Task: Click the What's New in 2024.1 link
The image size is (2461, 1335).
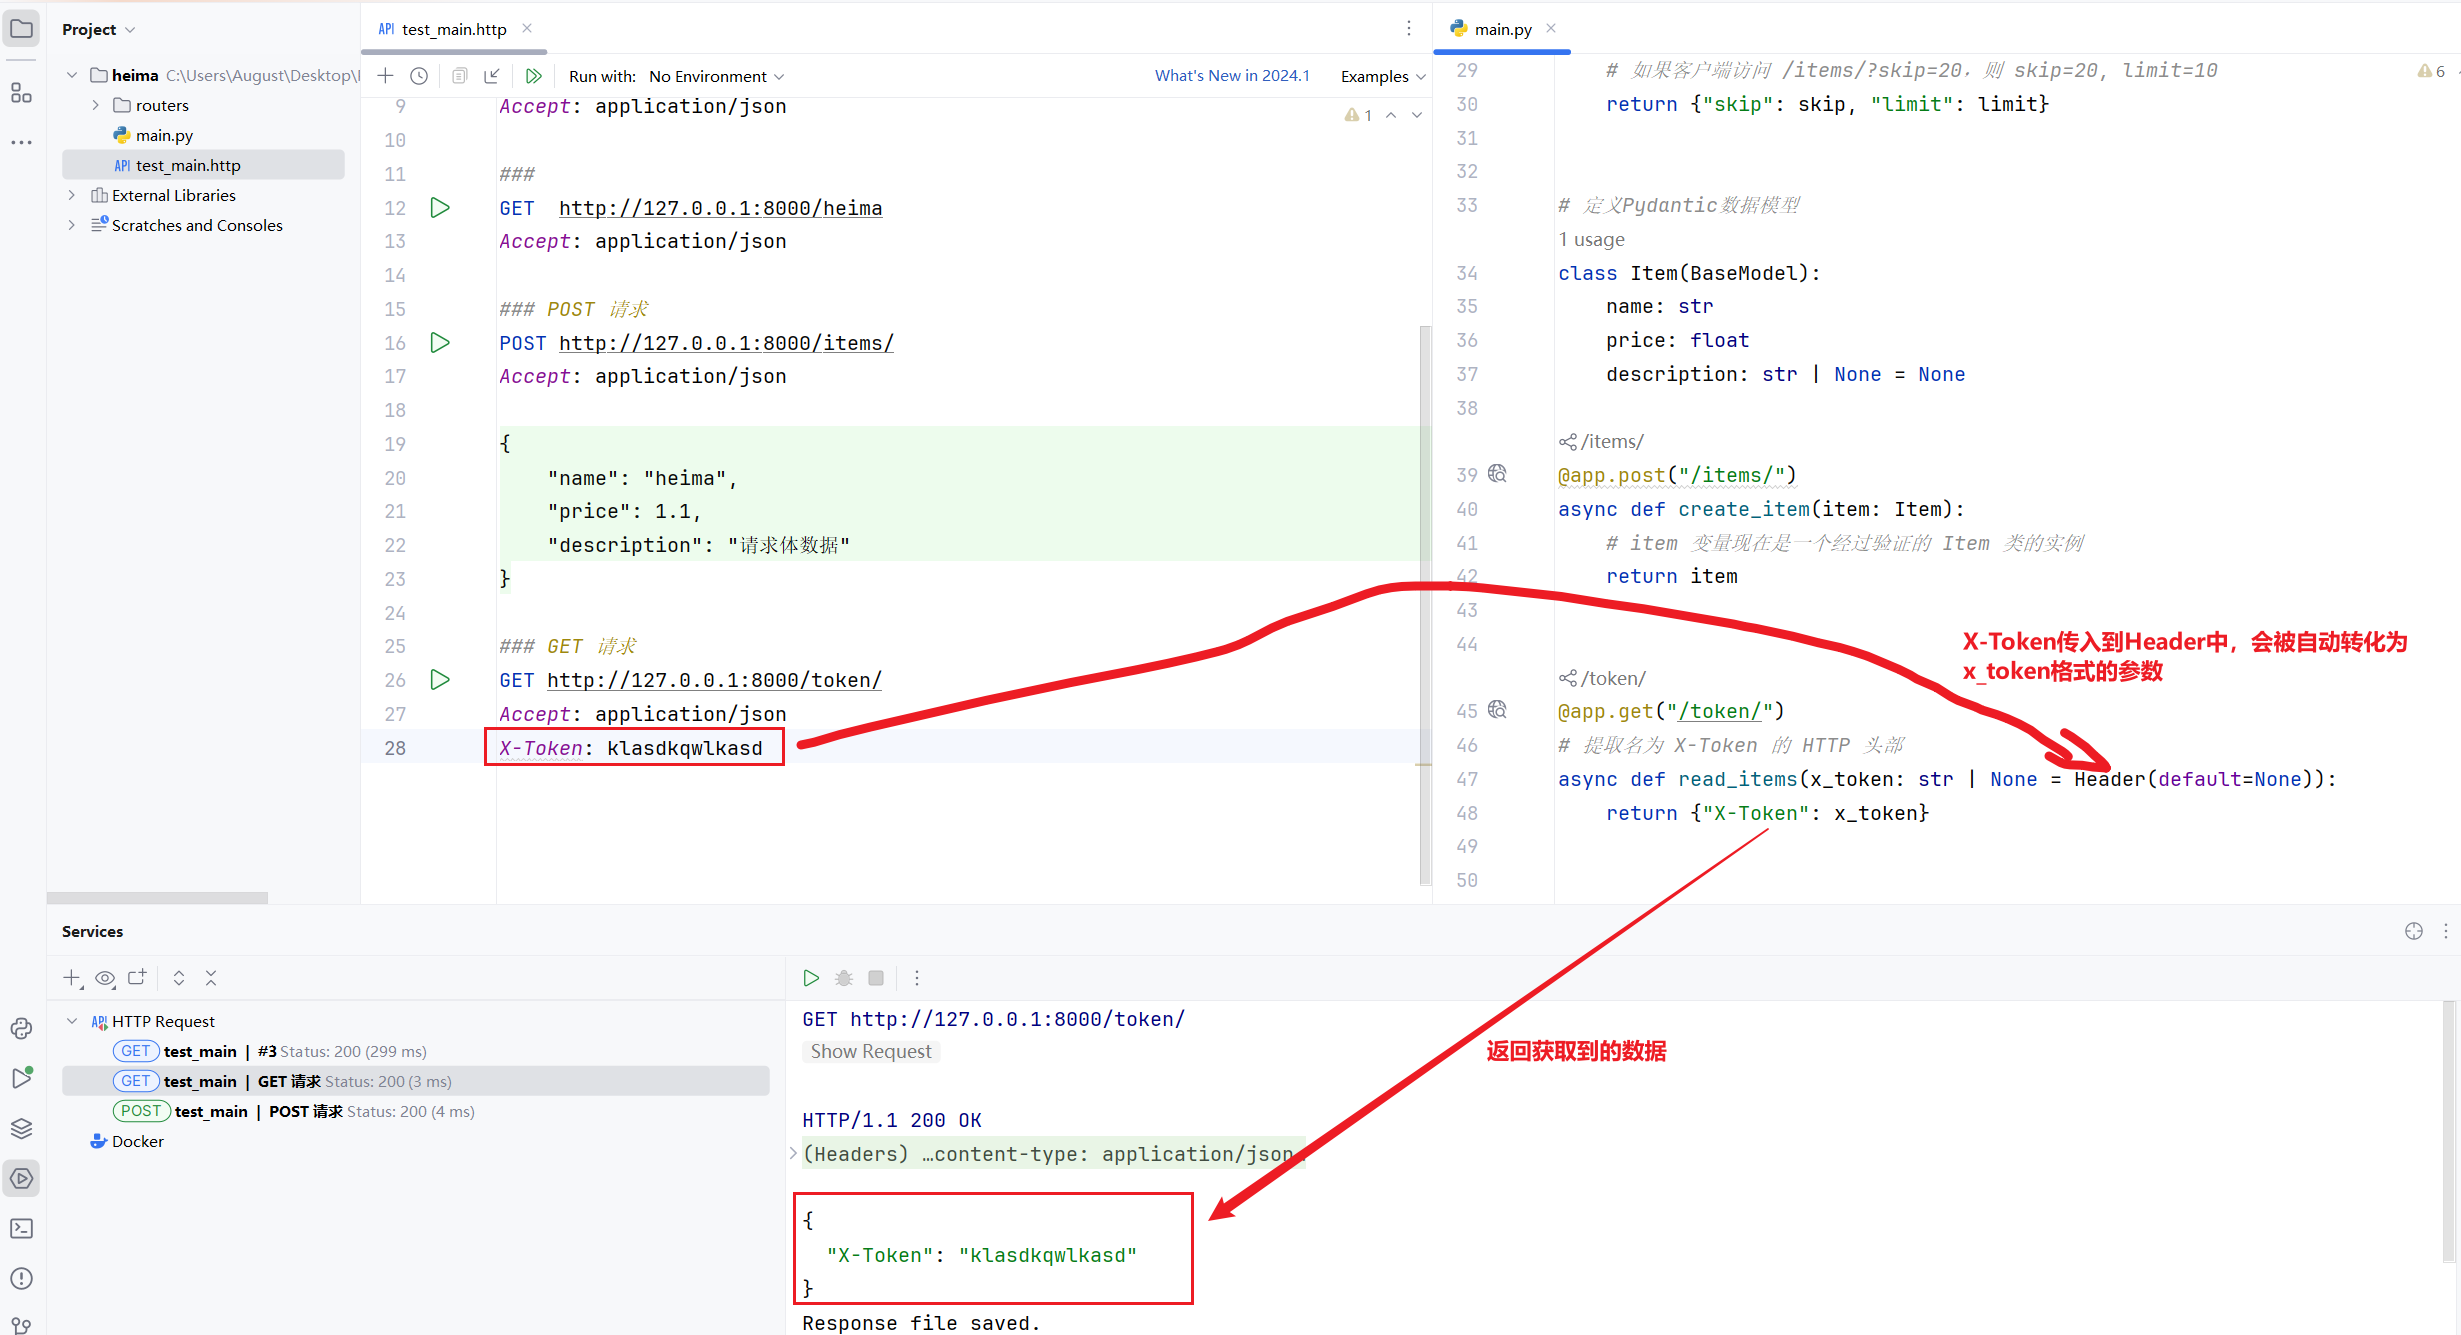Action: tap(1232, 76)
